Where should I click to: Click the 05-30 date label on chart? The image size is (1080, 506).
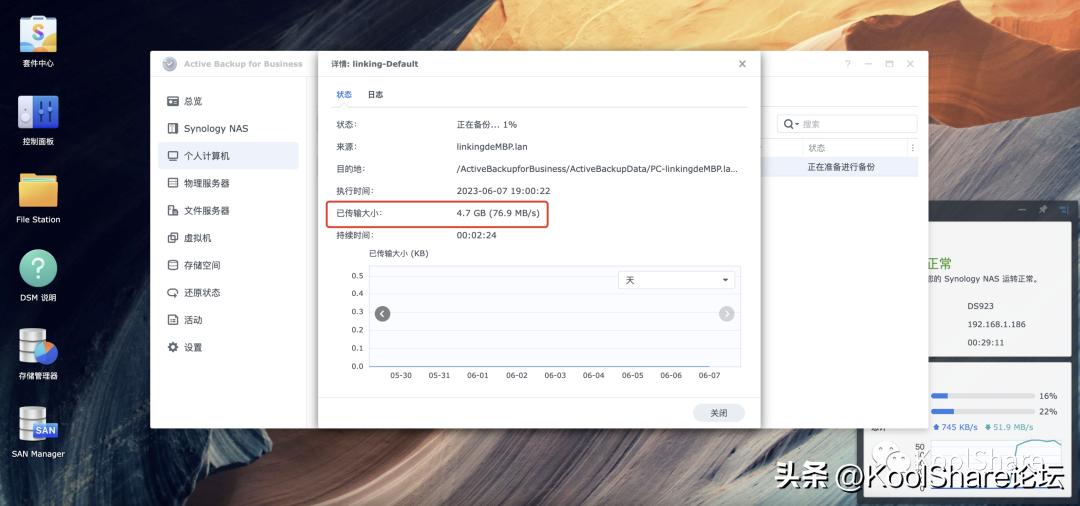pos(401,375)
